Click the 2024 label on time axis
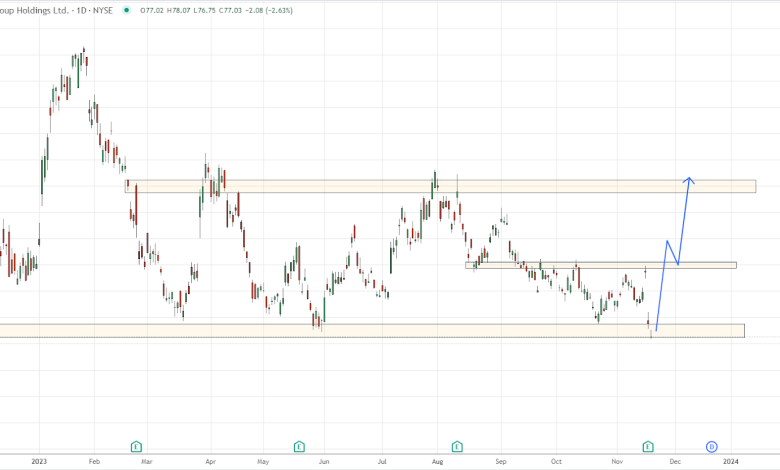Screen dimensions: 780x470 click(730, 461)
